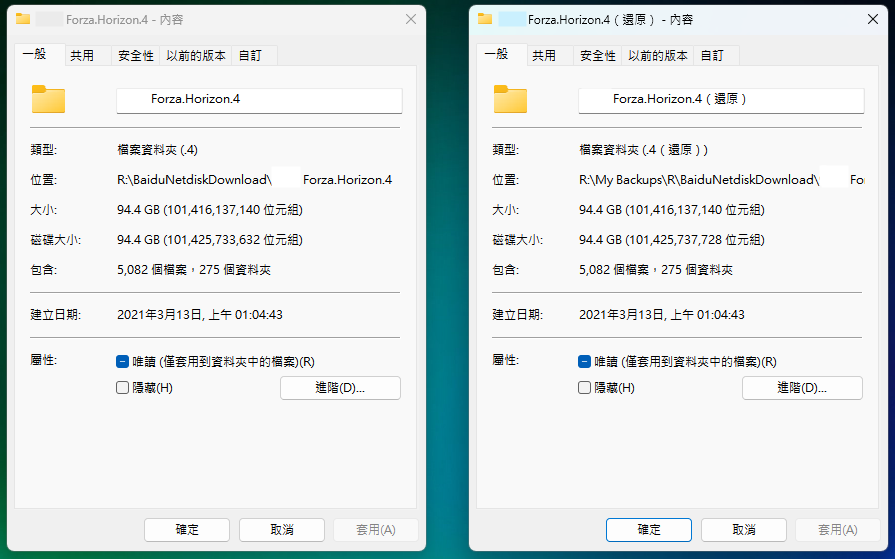The height and width of the screenshot is (559, 895).
Task: Select 以前的版本 tab in right dialog
Action: (658, 56)
